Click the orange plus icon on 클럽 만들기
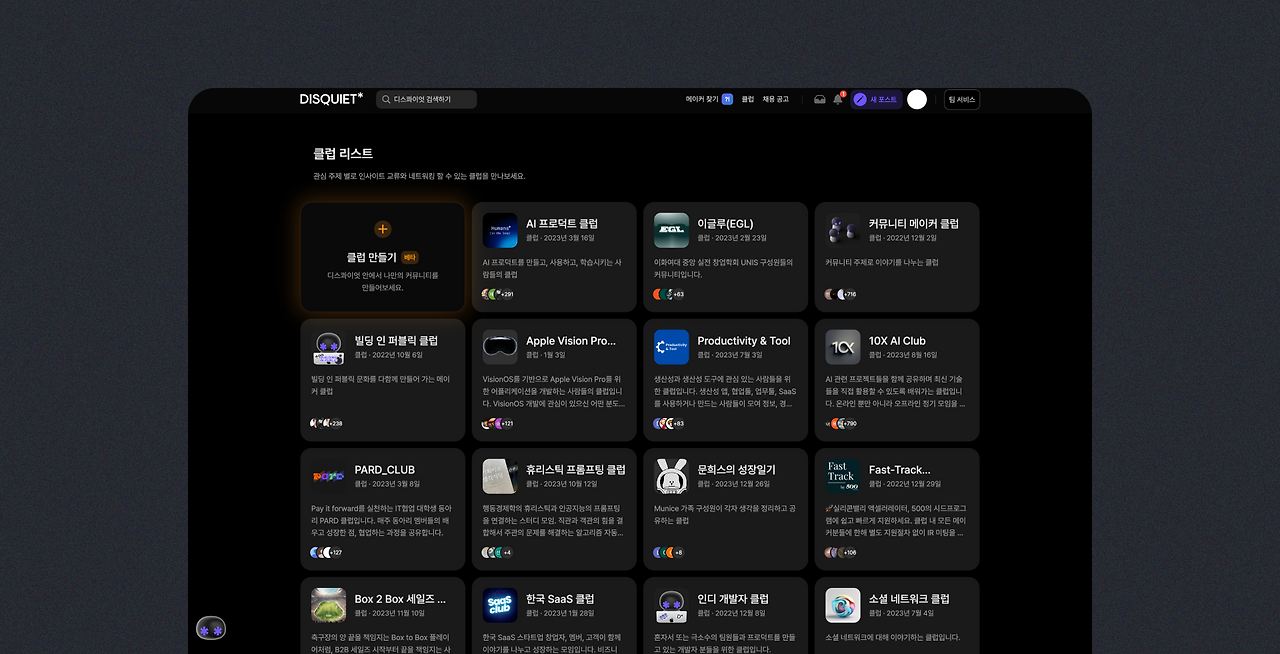This screenshot has width=1280, height=654. tap(383, 229)
